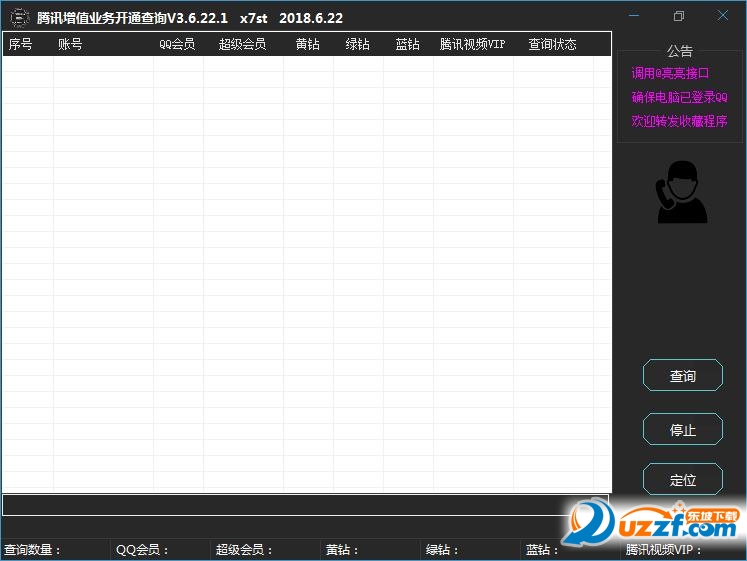
Task: Click the 黄钻 status bar entry
Action: click(x=342, y=550)
